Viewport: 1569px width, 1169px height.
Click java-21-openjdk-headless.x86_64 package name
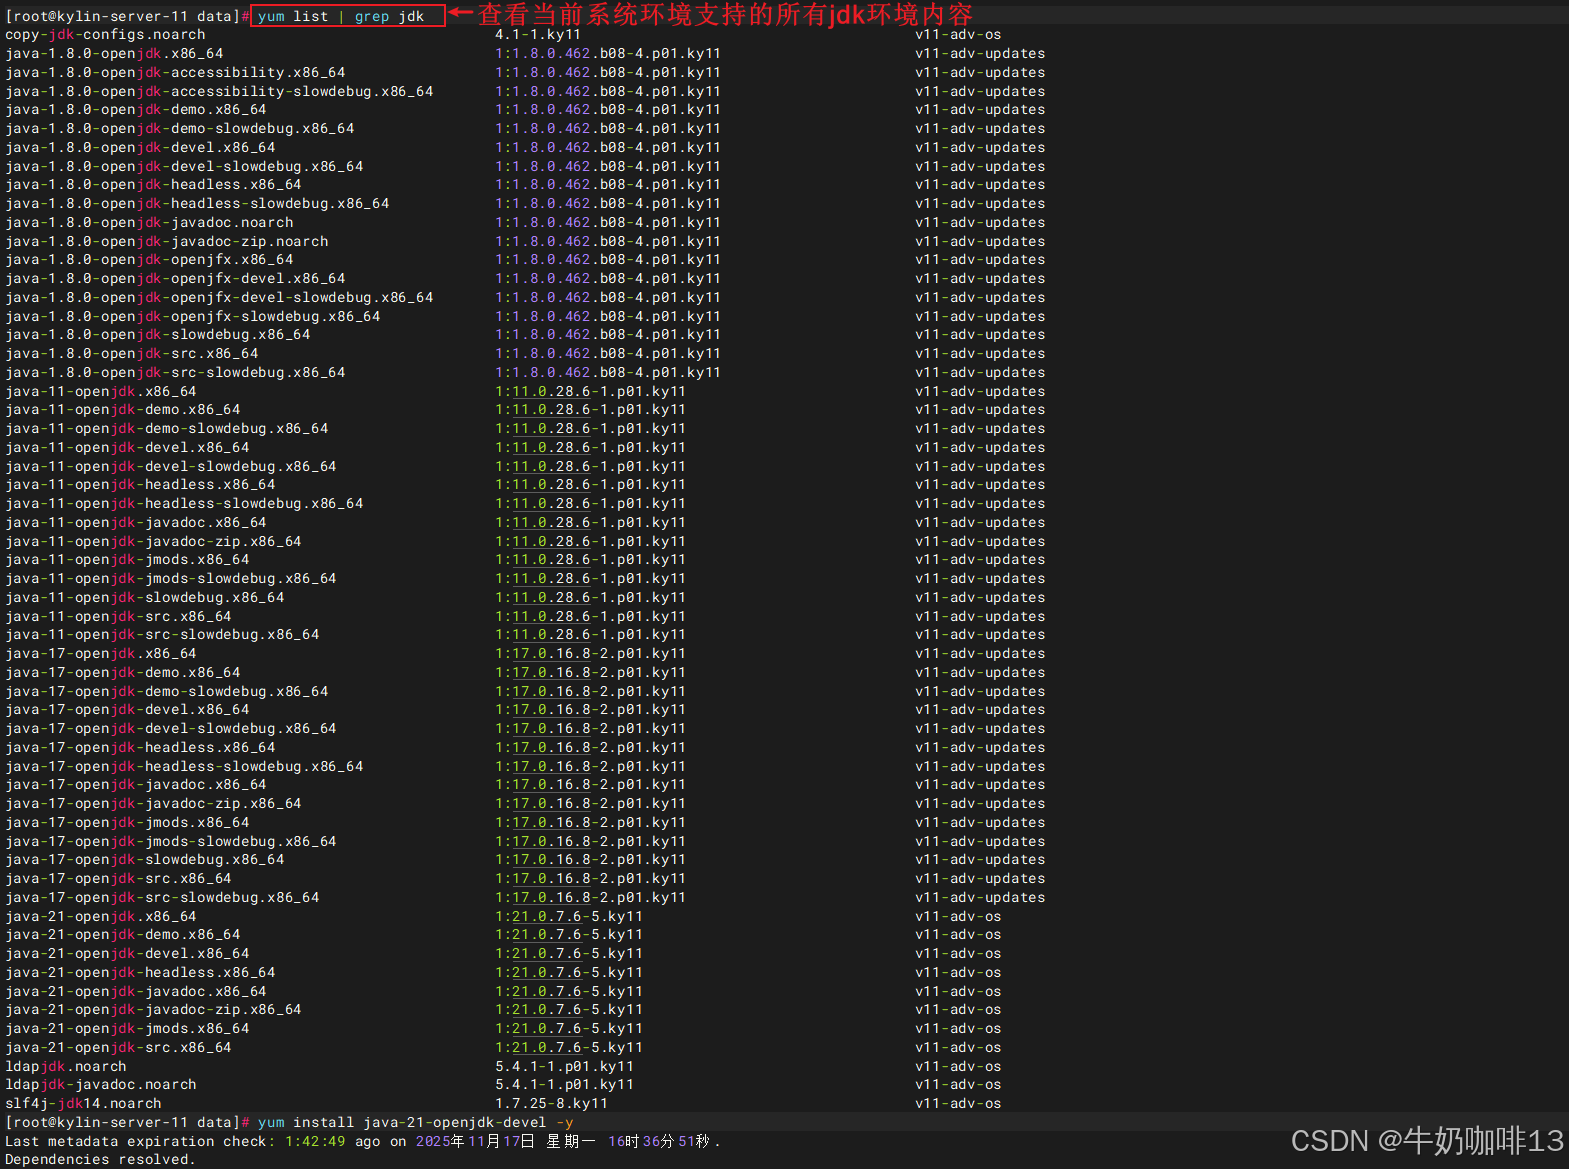(140, 972)
